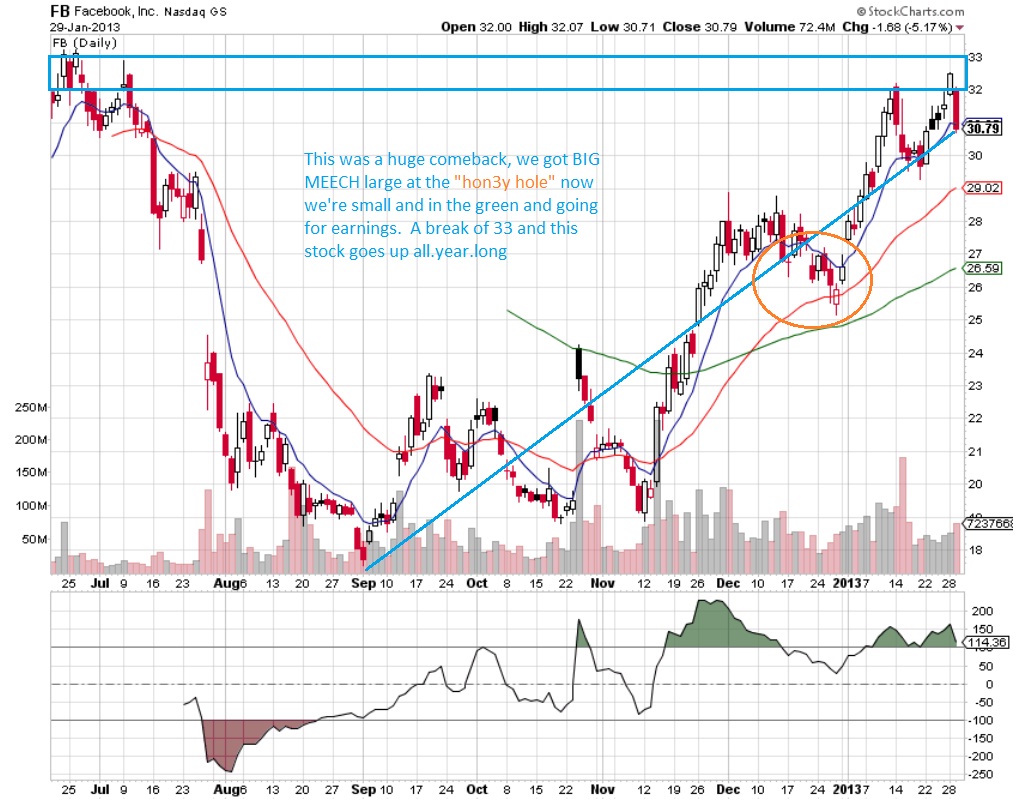Click the FB (Daily) legend label
The height and width of the screenshot is (802, 1021).
coord(85,43)
